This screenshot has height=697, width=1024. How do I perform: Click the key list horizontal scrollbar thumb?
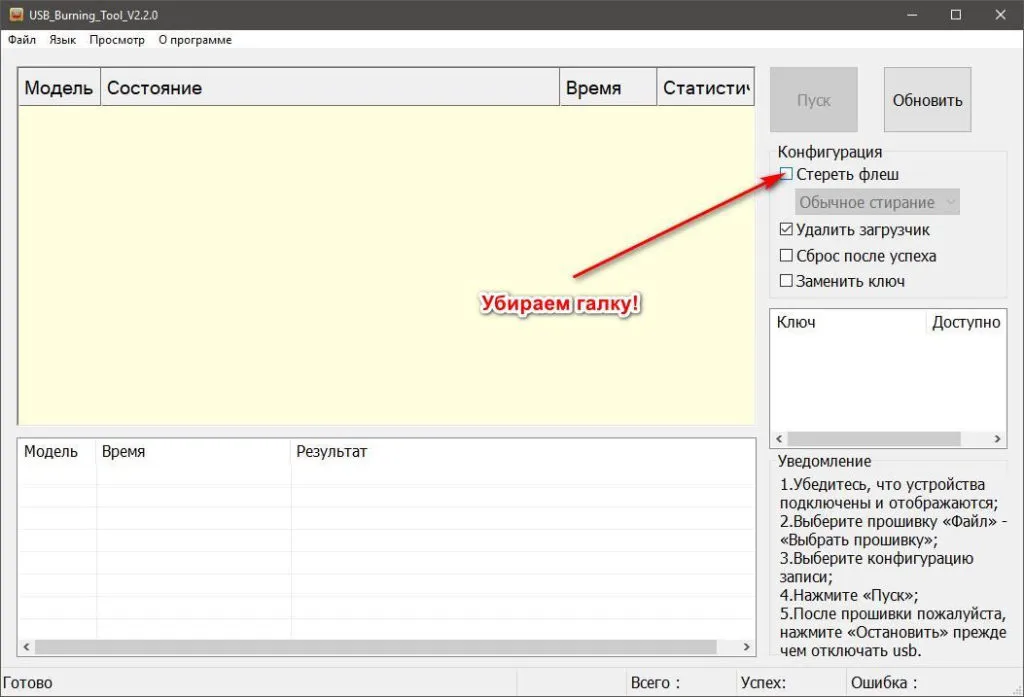point(874,439)
